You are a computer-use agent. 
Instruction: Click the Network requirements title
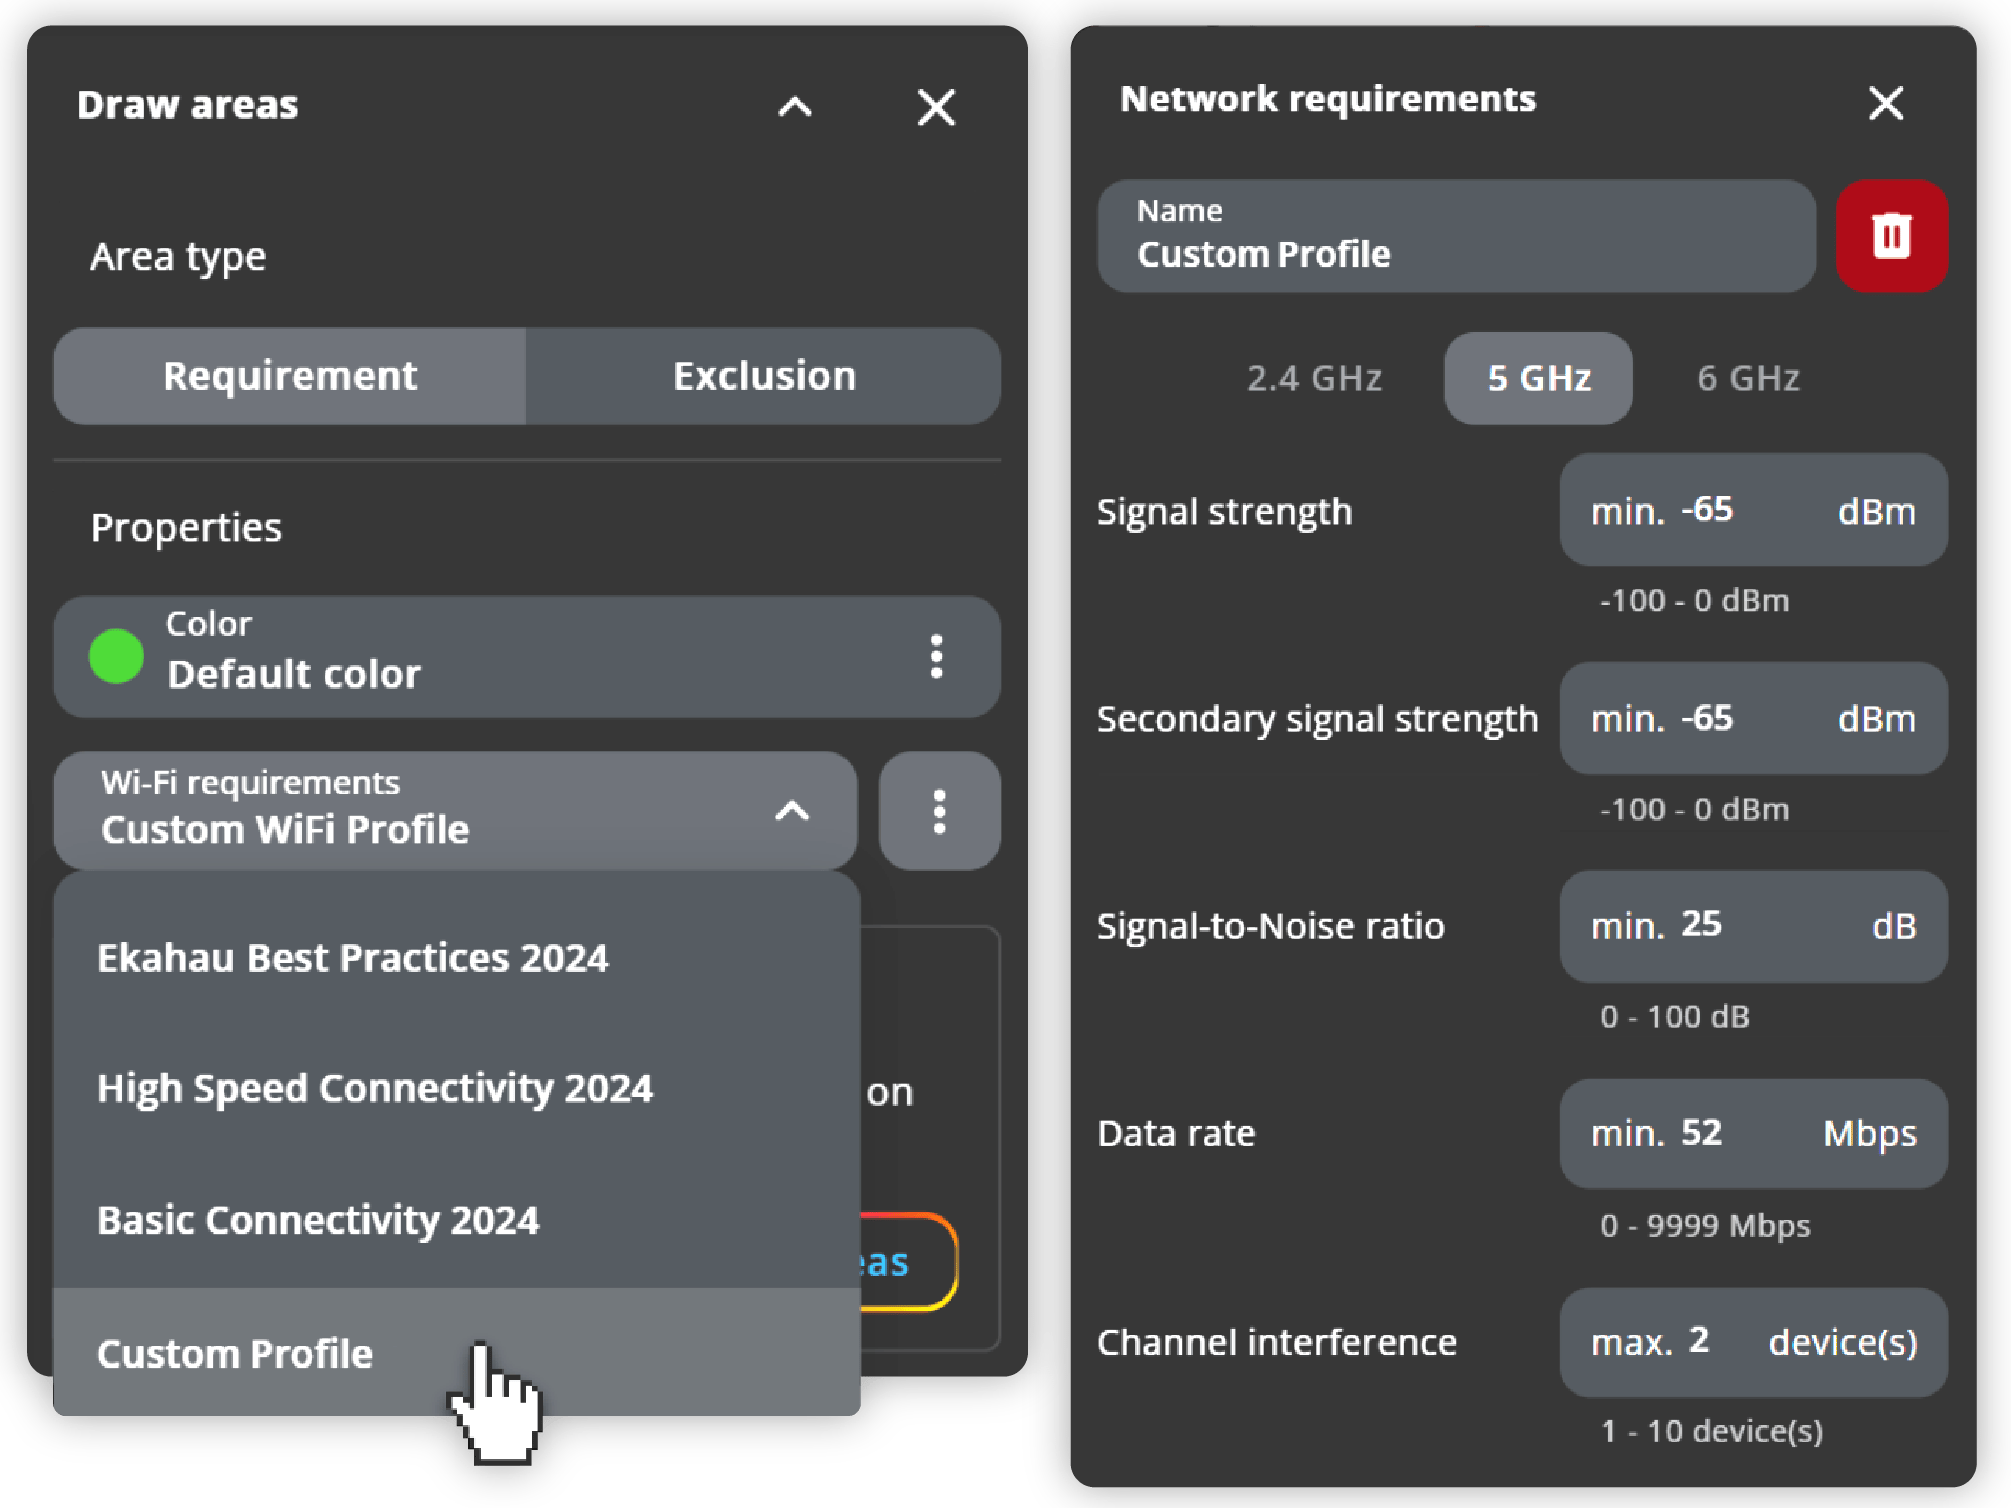click(1327, 99)
